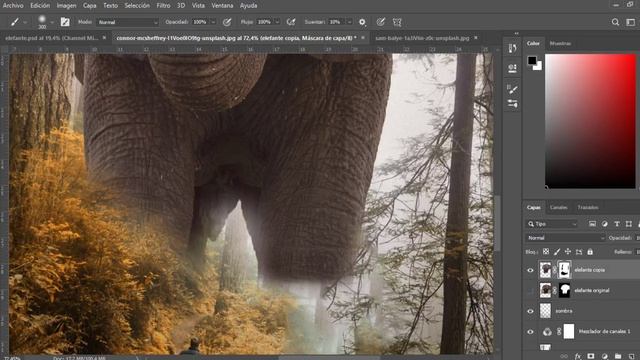Expand the Flujo slider arrow
The width and height of the screenshot is (640, 360).
pos(277,22)
